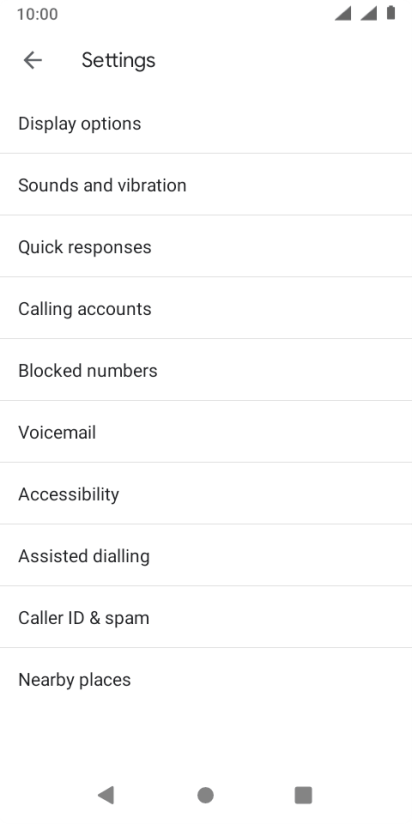
Task: Select Quick responses
Action: point(206,247)
